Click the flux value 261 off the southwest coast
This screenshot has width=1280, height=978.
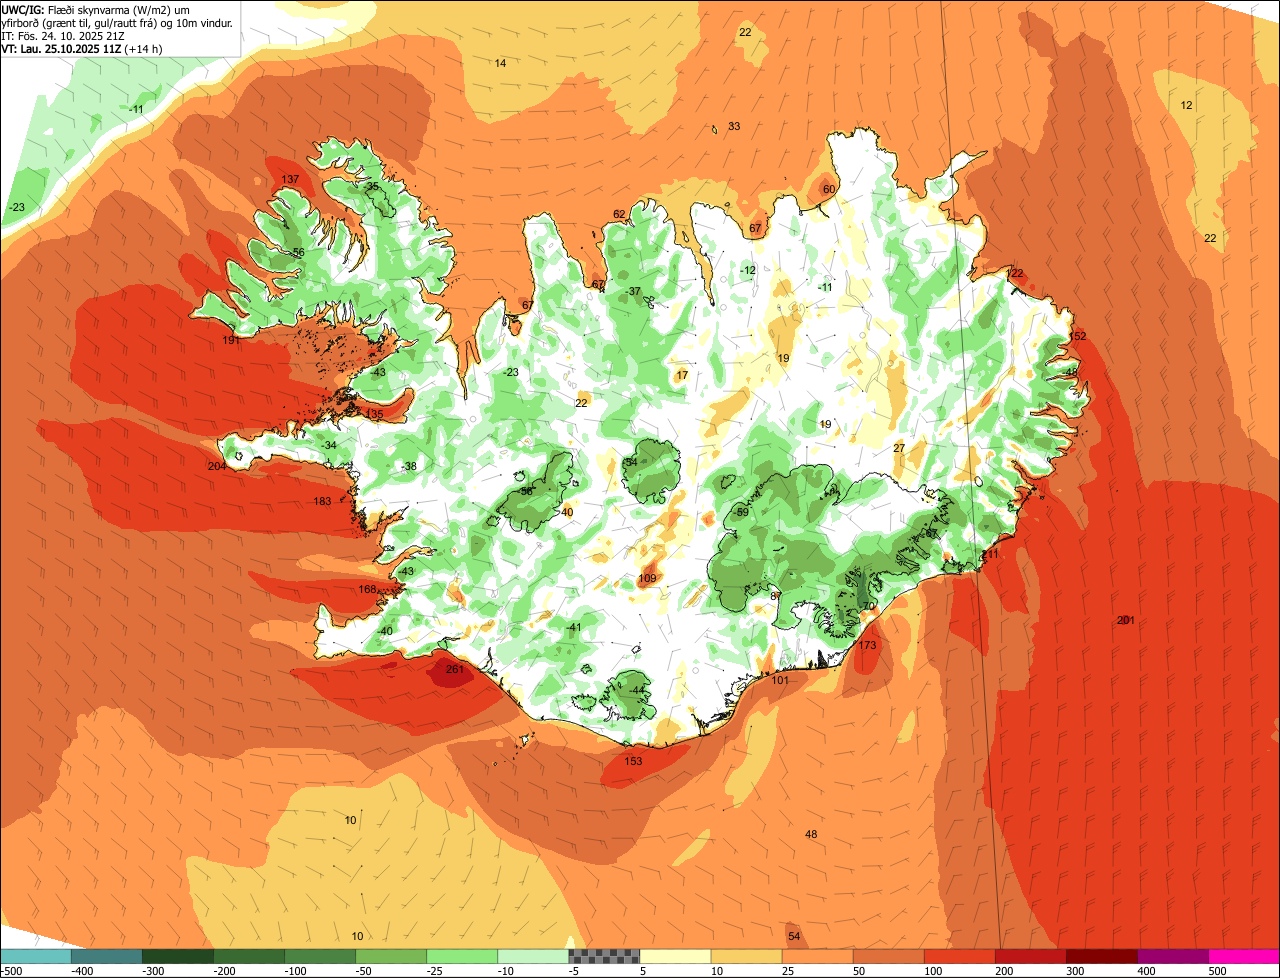(x=454, y=669)
